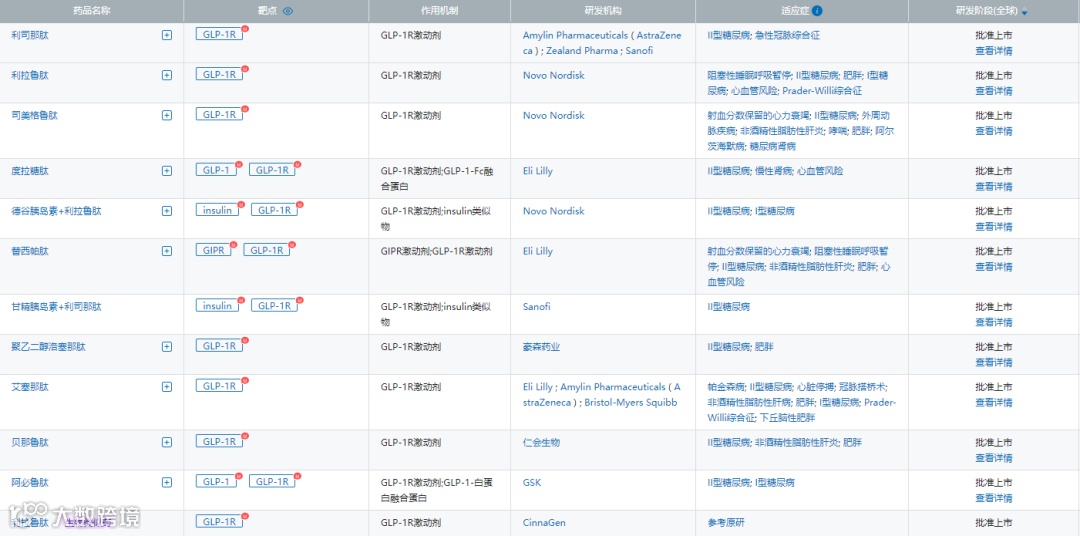Viewport: 1080px width, 536px height.
Task: Click indication text 参考原研
Action: point(726,522)
